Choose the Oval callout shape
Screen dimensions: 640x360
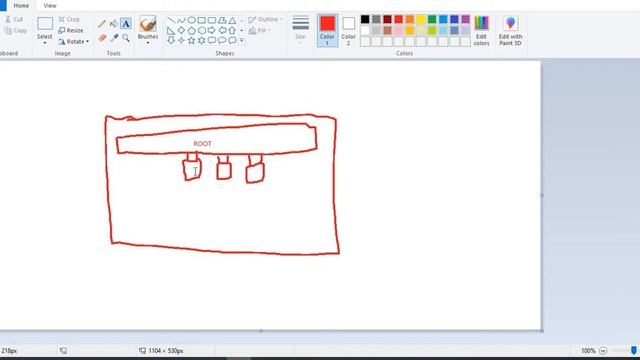point(222,40)
